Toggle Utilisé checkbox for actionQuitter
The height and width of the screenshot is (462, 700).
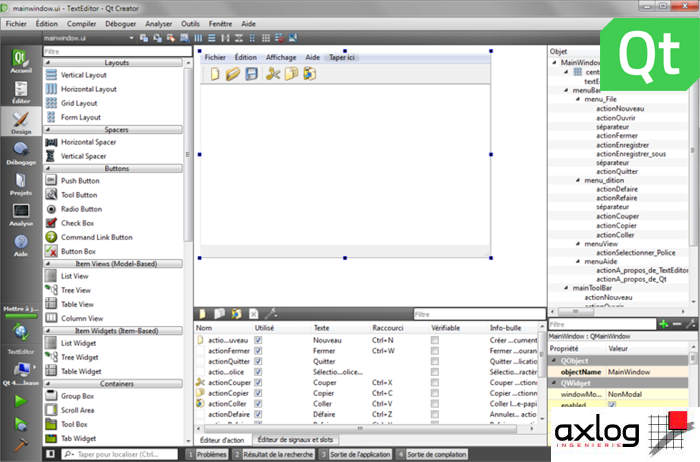pyautogui.click(x=258, y=362)
